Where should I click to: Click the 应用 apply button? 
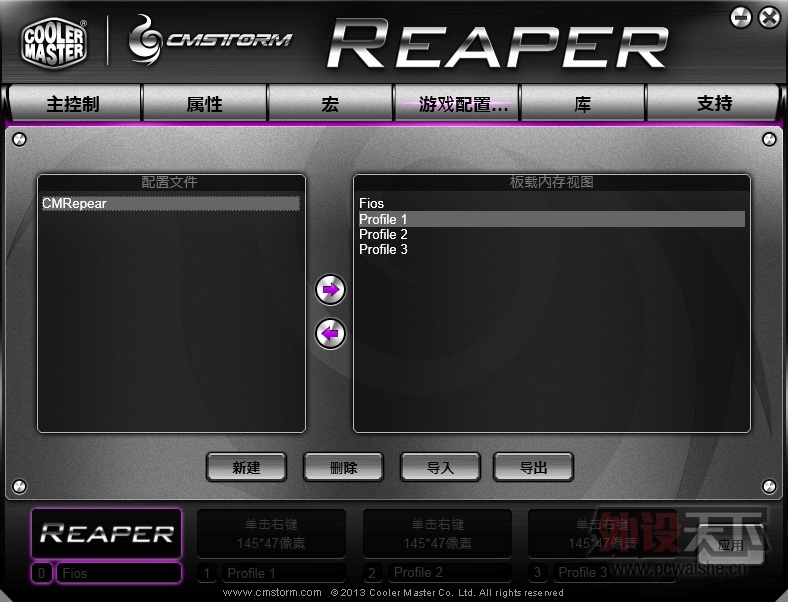point(731,545)
